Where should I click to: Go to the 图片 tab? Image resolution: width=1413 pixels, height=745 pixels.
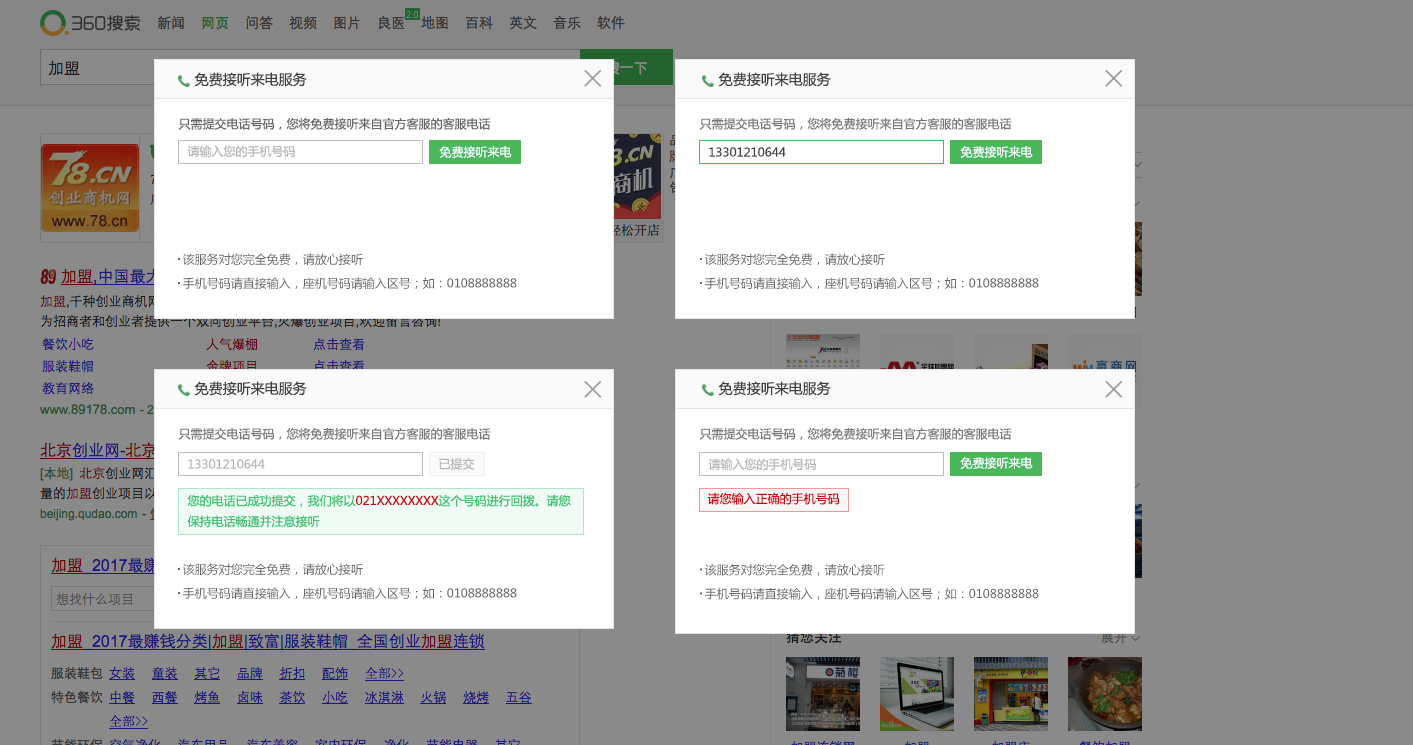(347, 23)
